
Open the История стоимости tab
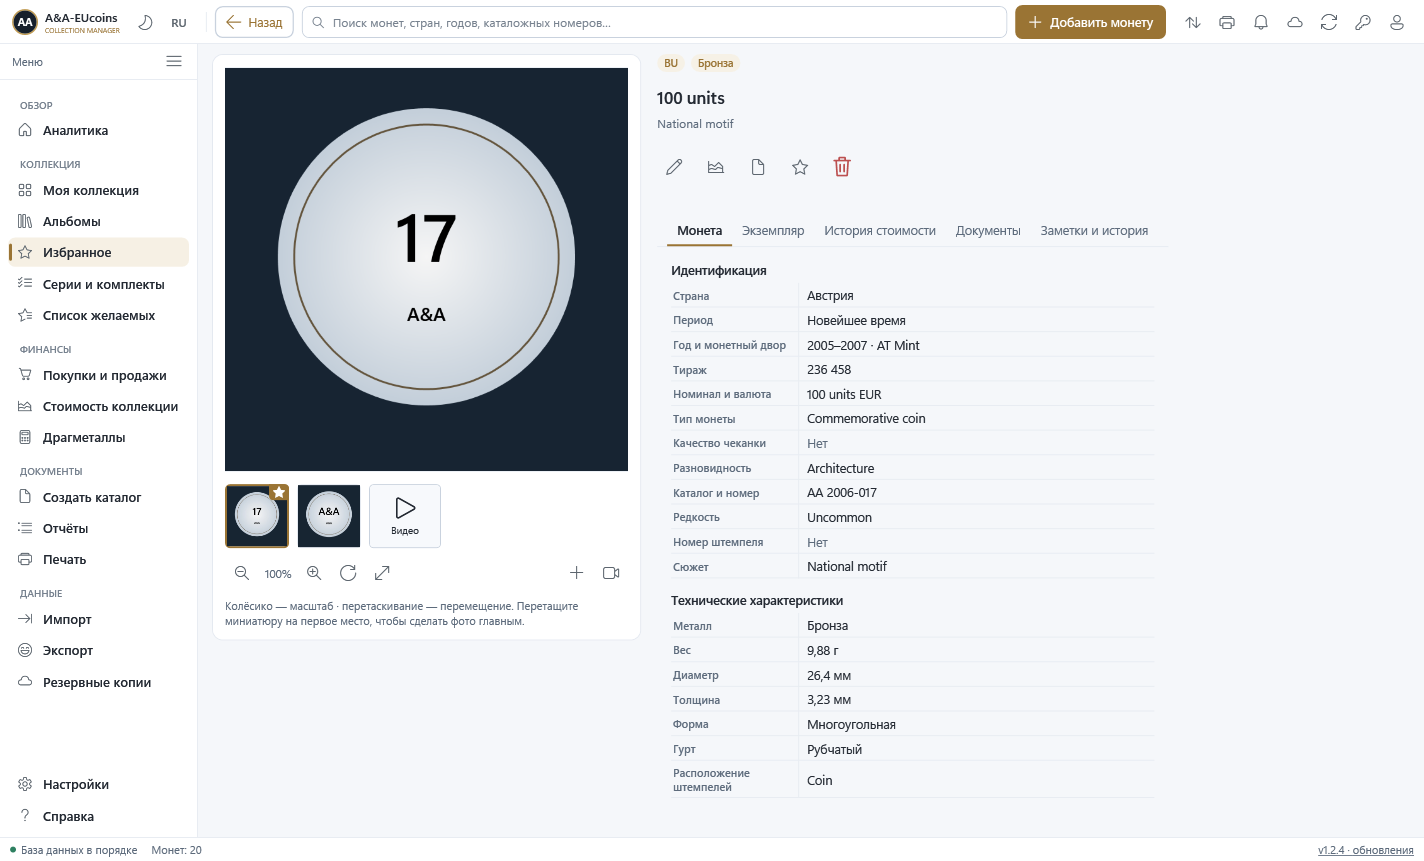coord(880,231)
